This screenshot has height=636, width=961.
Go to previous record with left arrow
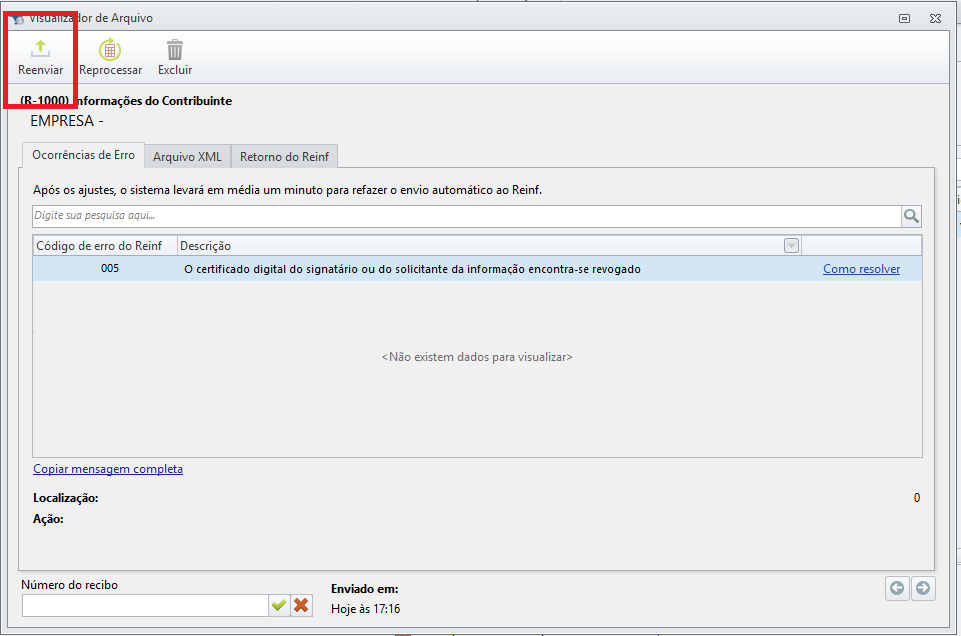(897, 588)
